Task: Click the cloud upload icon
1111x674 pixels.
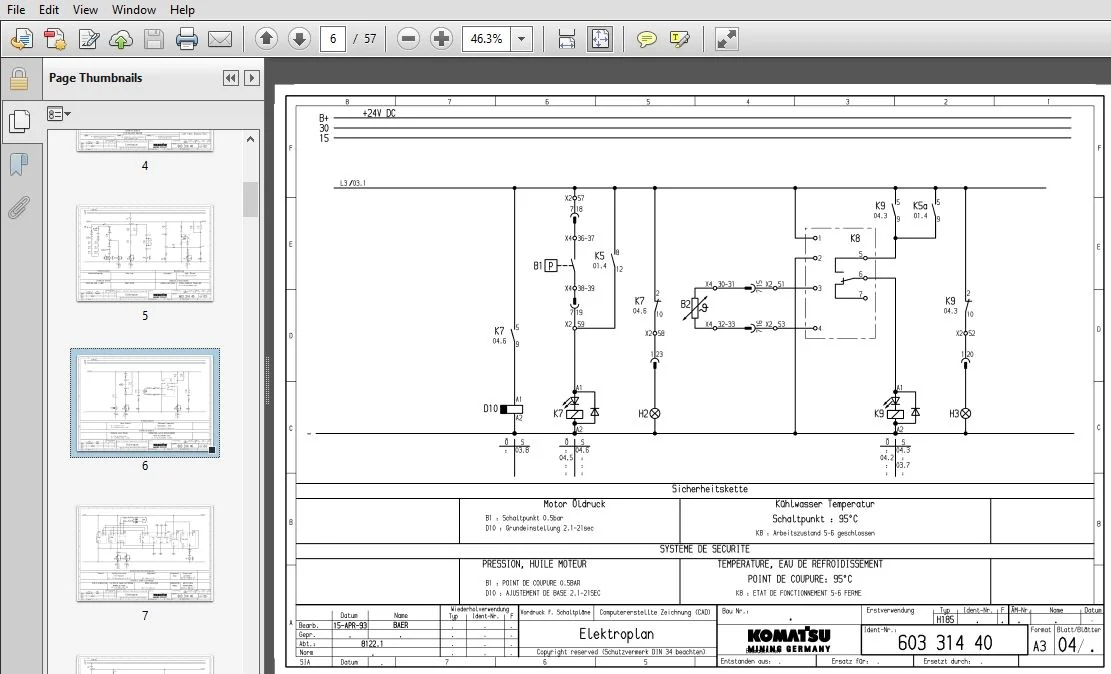Action: 121,39
